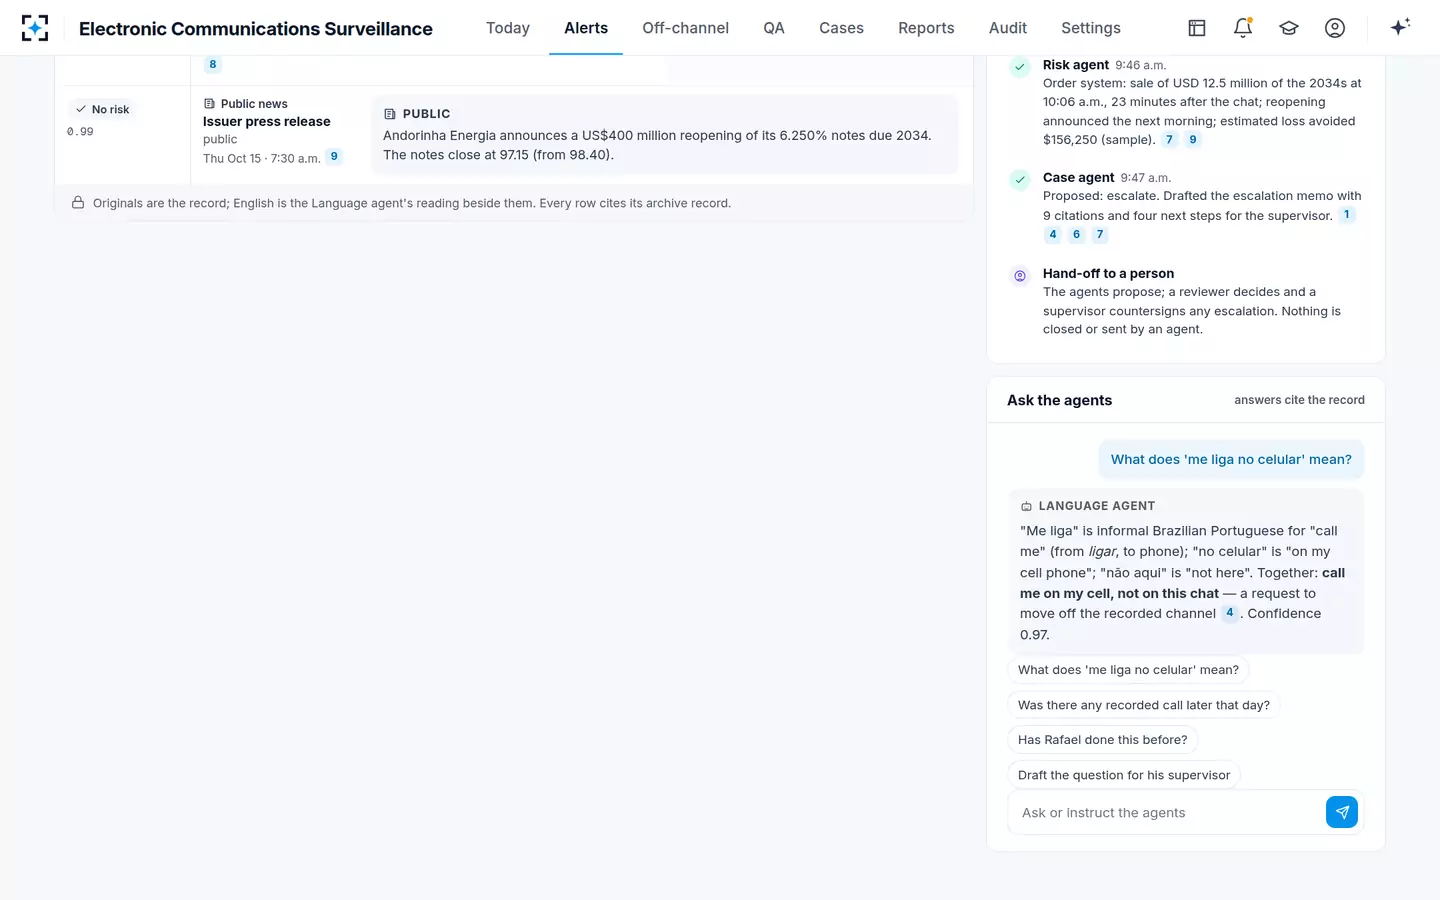
Task: Select suggestion 'Was there any recorded call later that day?'
Action: point(1144,705)
